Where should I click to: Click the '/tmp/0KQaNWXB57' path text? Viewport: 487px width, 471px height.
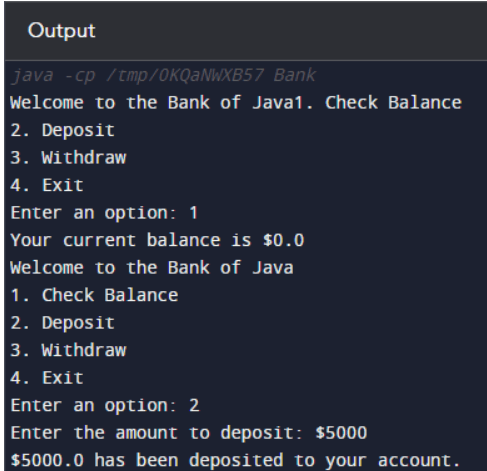coord(185,75)
